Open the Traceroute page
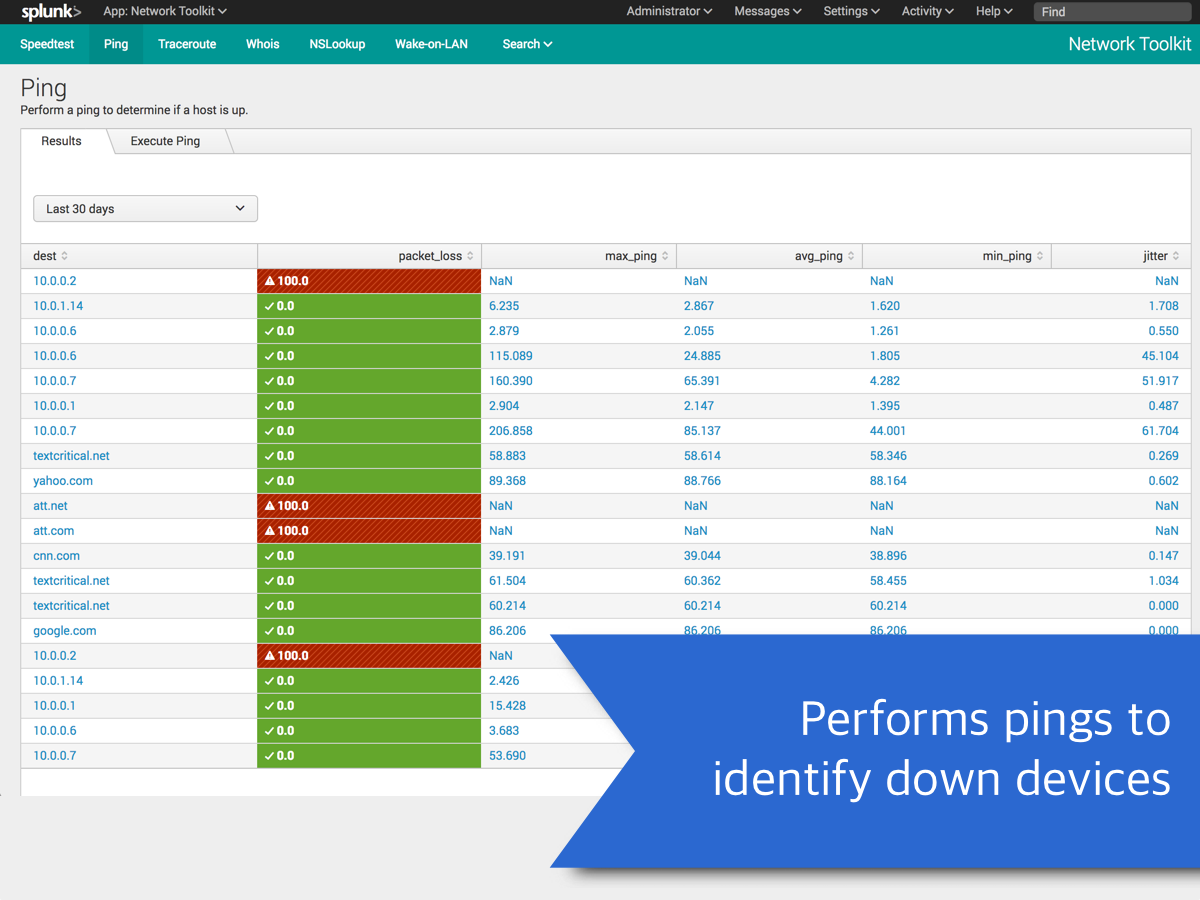This screenshot has width=1200, height=900. pyautogui.click(x=187, y=44)
